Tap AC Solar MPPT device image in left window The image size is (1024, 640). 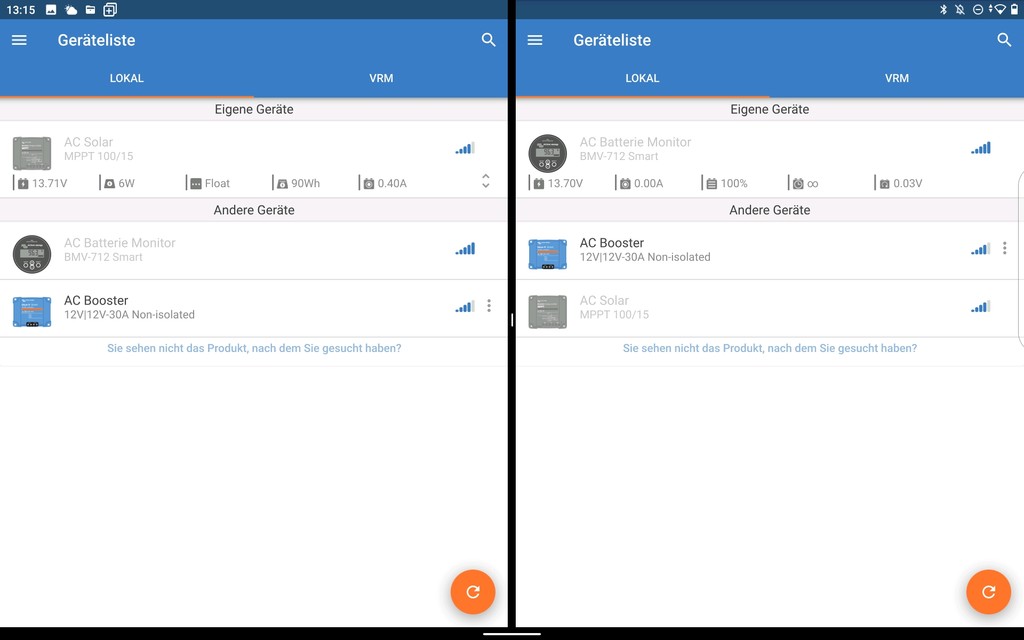coord(32,153)
